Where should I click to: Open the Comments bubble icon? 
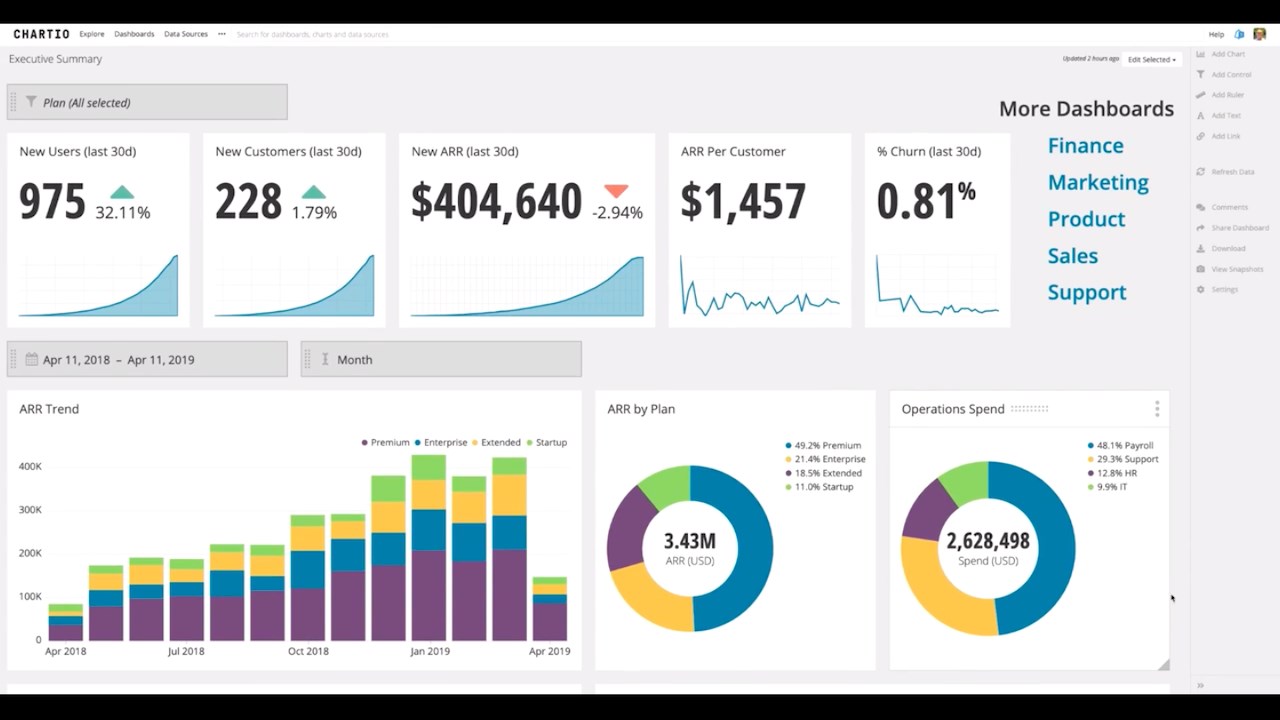[1201, 207]
